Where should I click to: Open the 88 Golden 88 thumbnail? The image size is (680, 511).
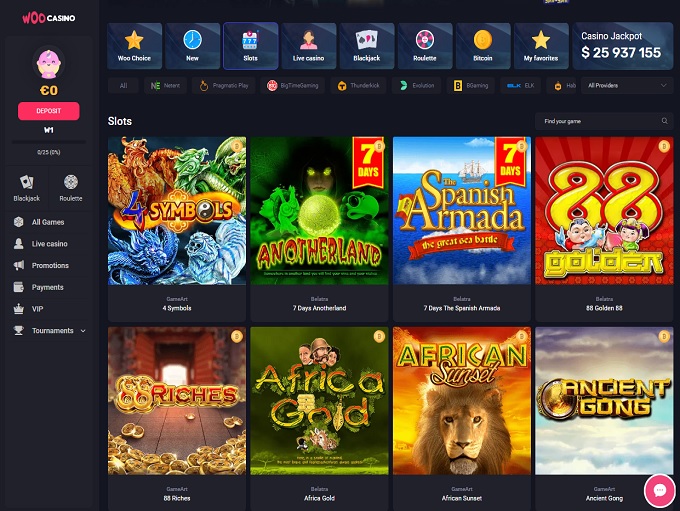(604, 211)
